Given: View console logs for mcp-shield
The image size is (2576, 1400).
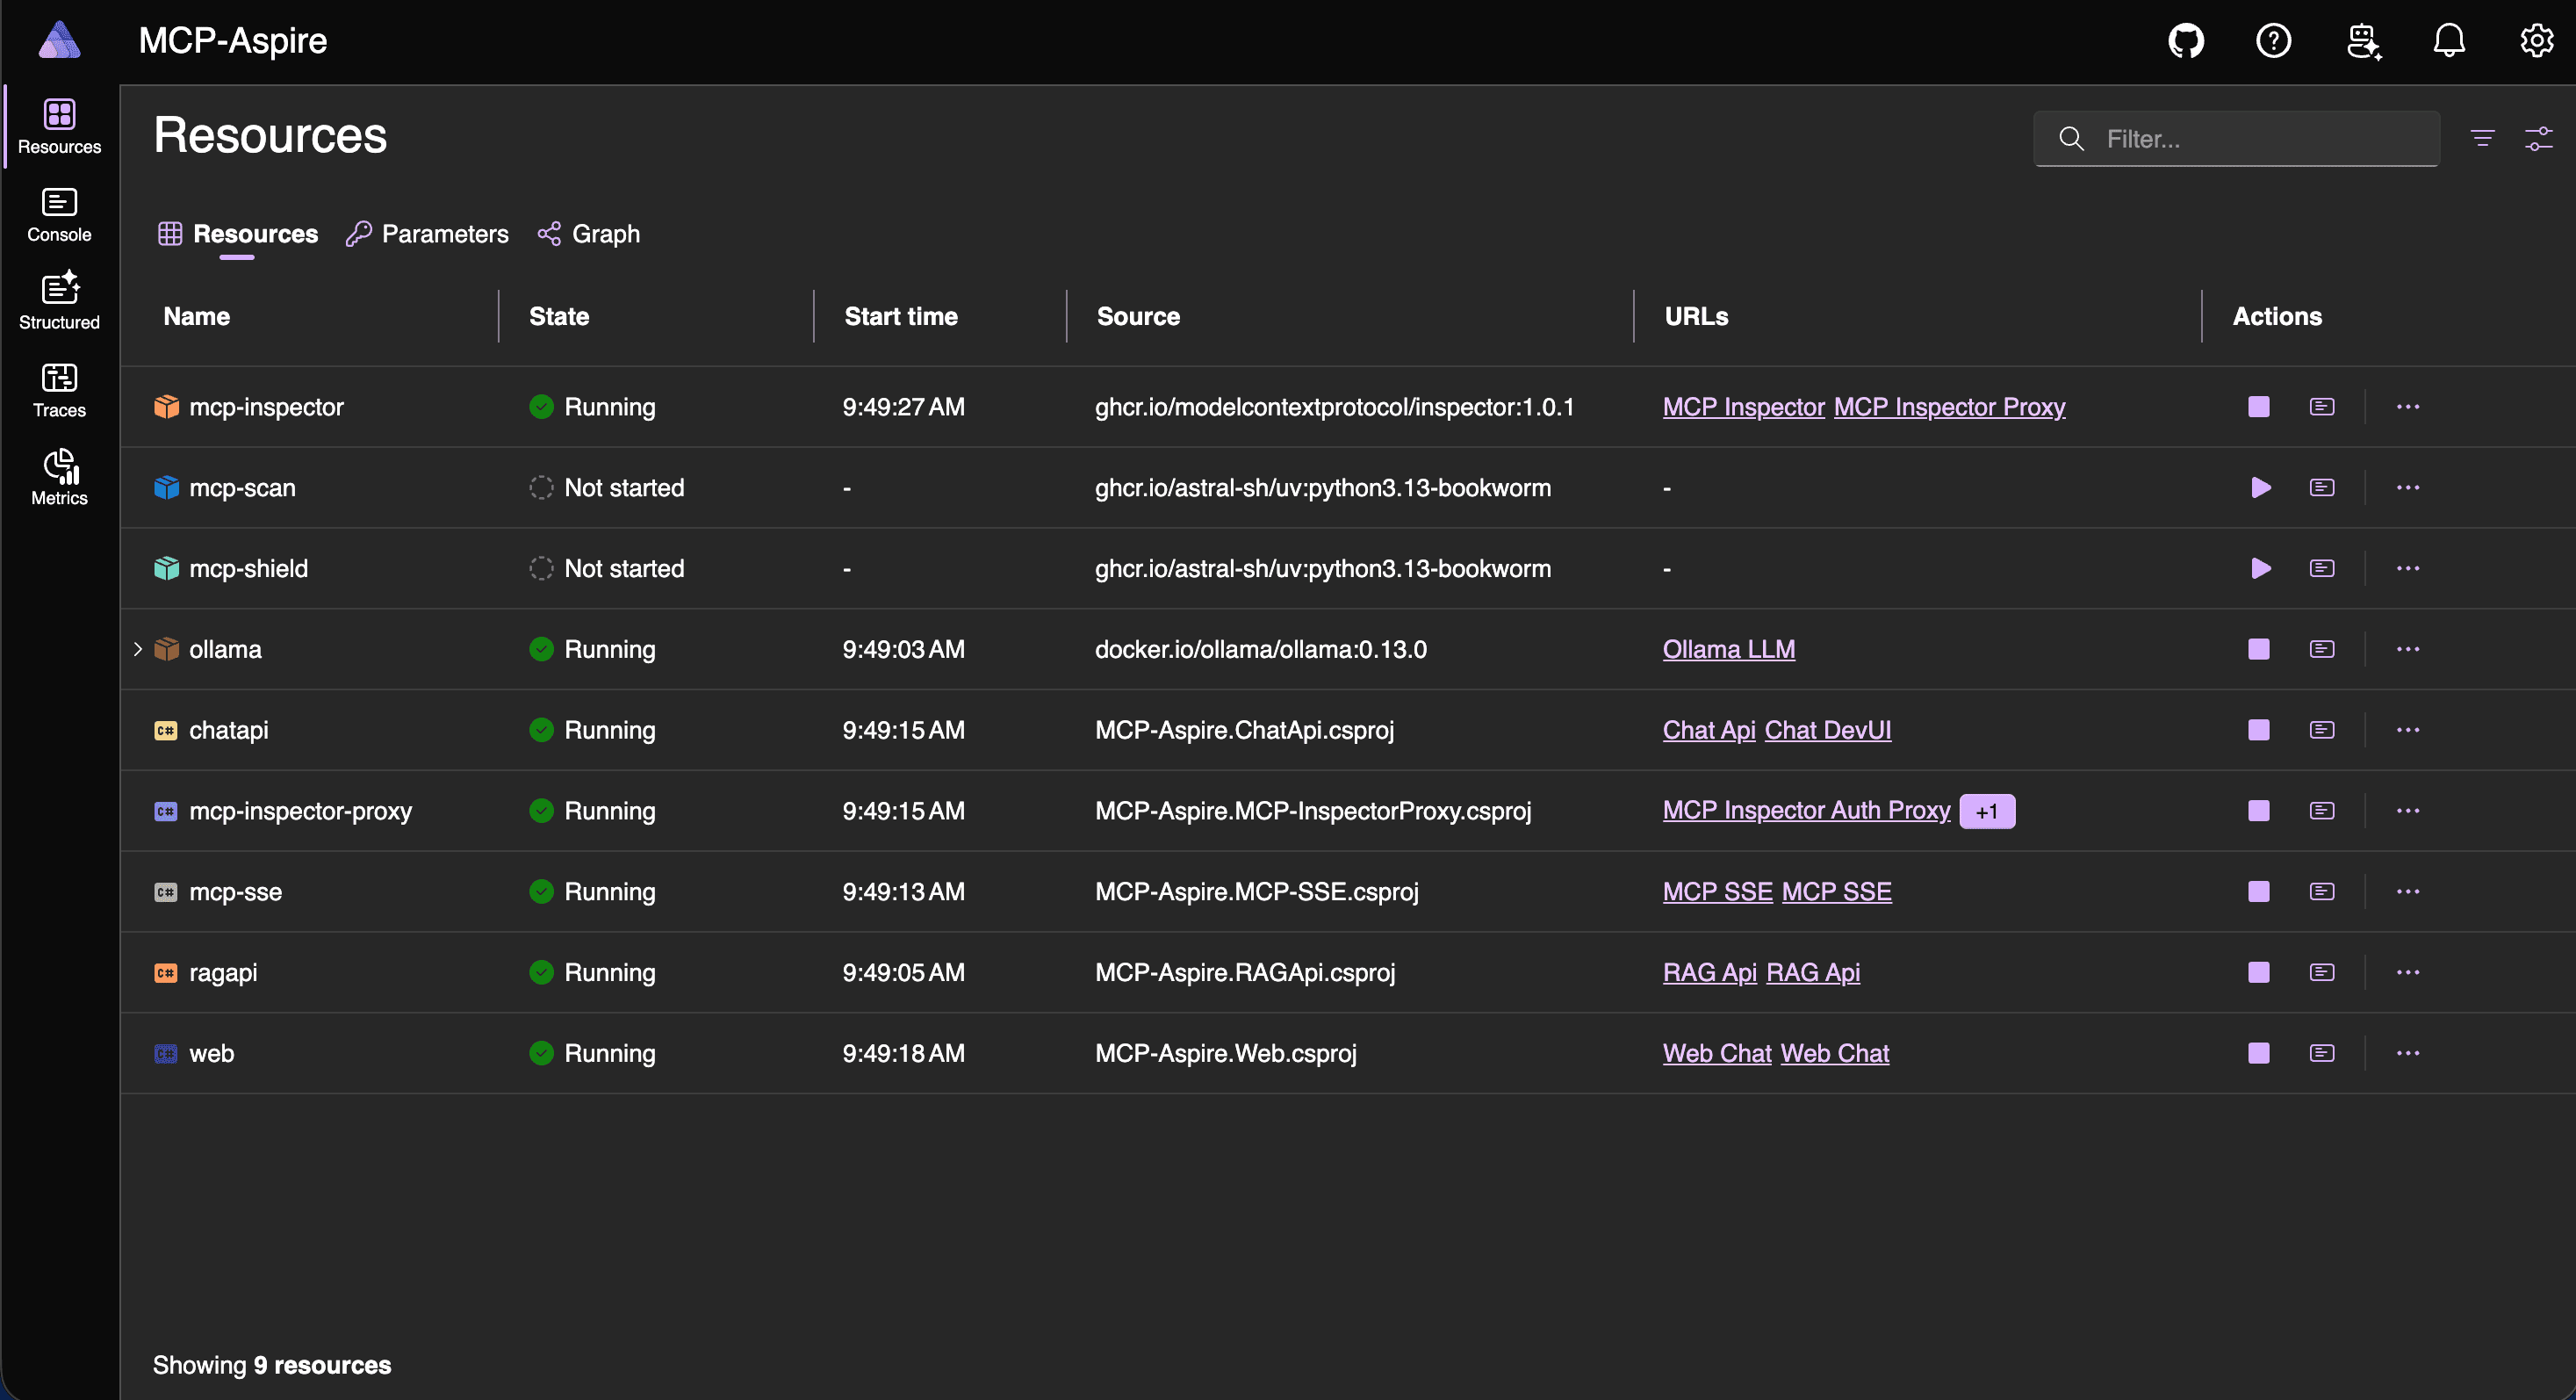Looking at the screenshot, I should click(2322, 569).
